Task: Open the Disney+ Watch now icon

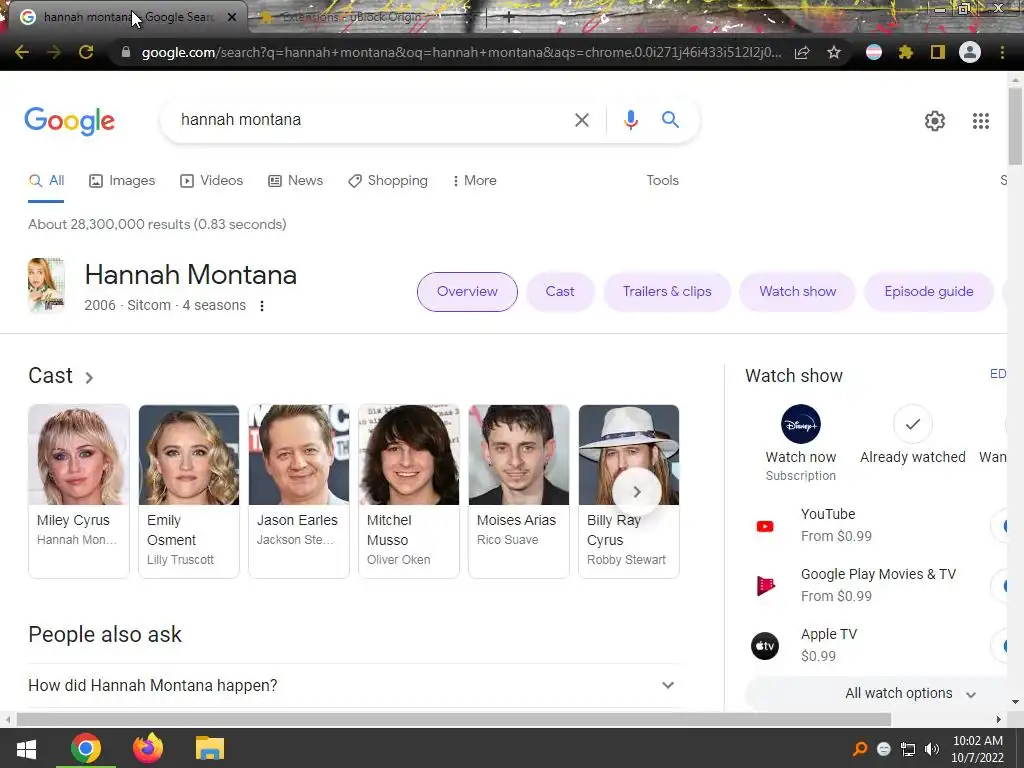Action: 801,424
